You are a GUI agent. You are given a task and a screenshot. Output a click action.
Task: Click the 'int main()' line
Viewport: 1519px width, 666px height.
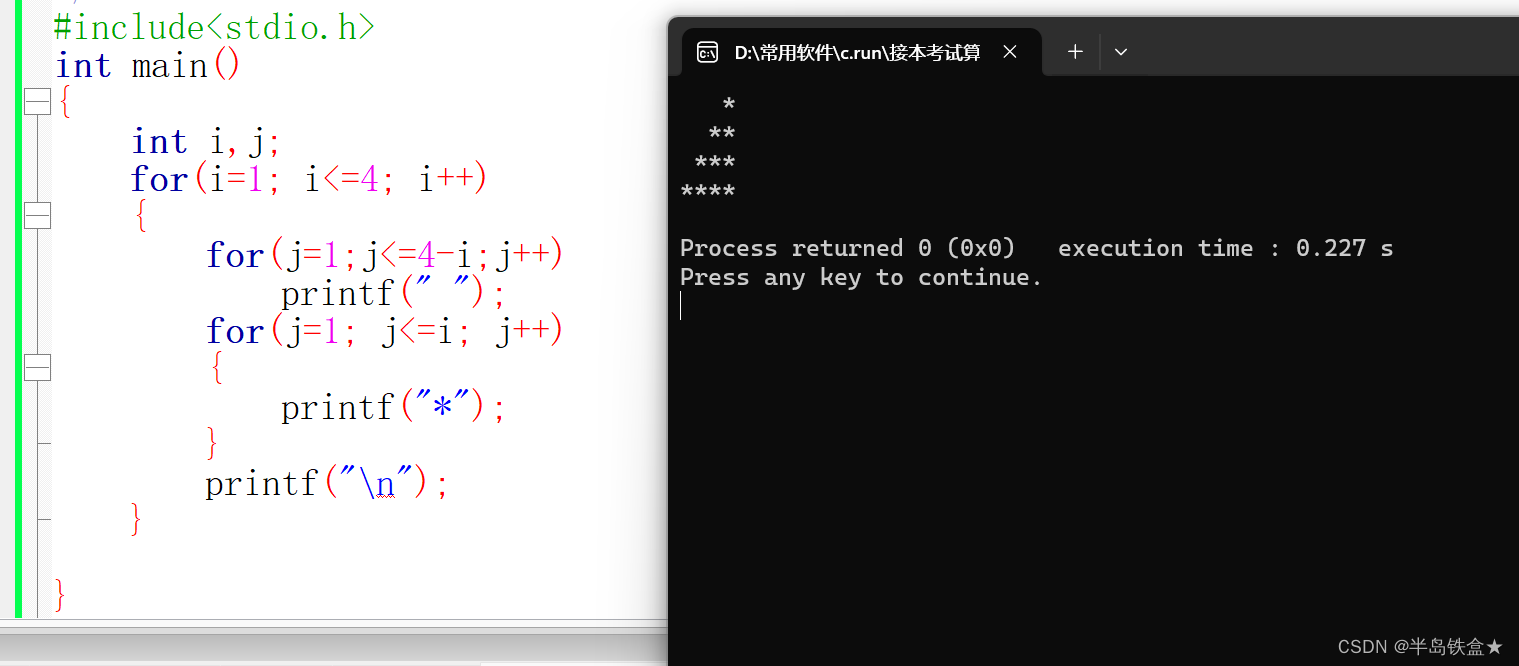click(148, 66)
